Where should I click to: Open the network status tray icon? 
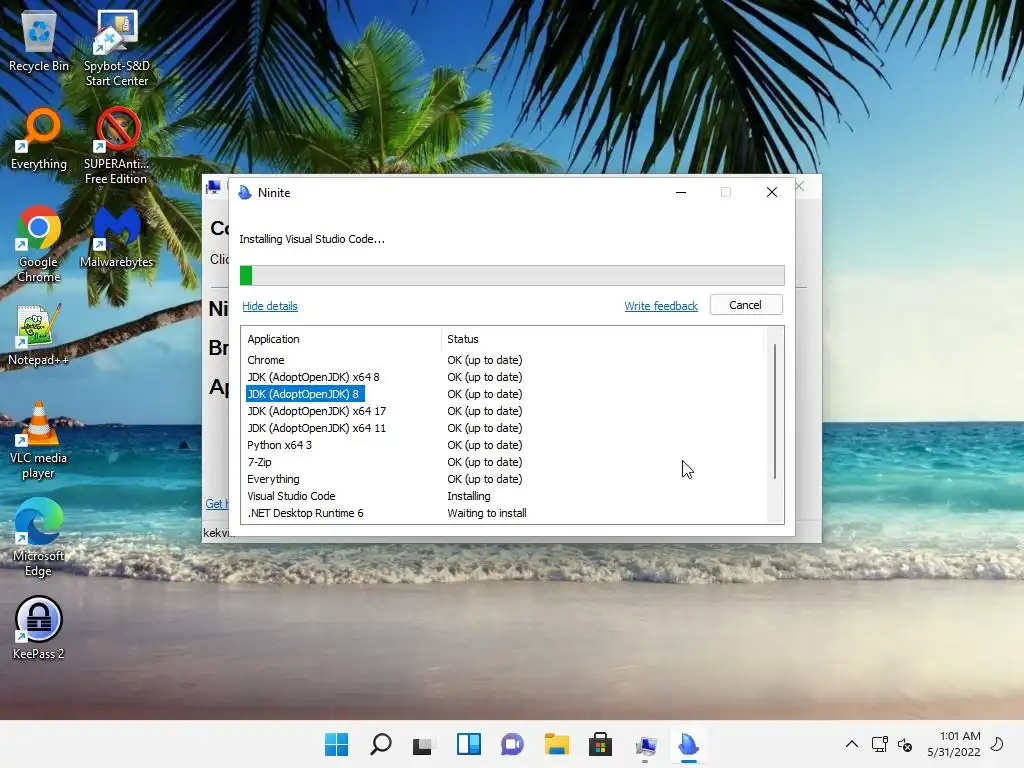(880, 744)
